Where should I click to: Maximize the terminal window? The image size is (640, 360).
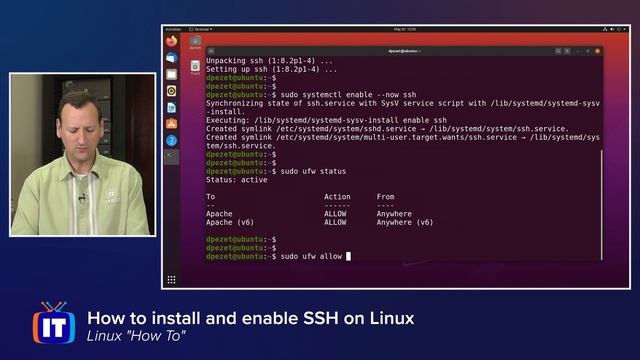coord(588,51)
